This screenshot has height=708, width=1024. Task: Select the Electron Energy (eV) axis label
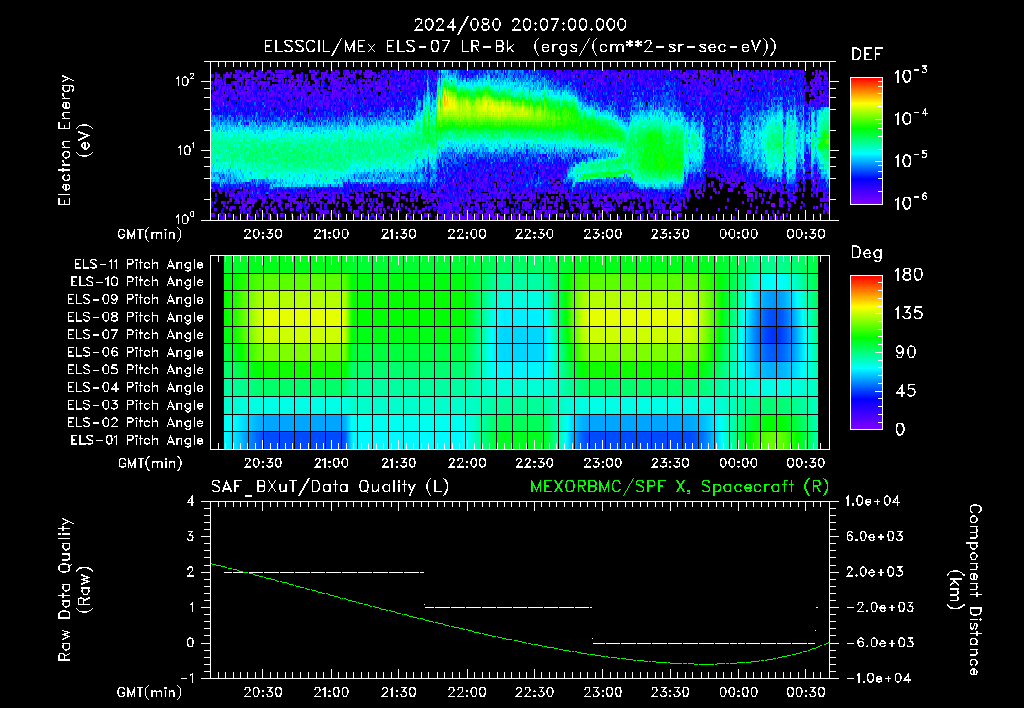pos(74,140)
